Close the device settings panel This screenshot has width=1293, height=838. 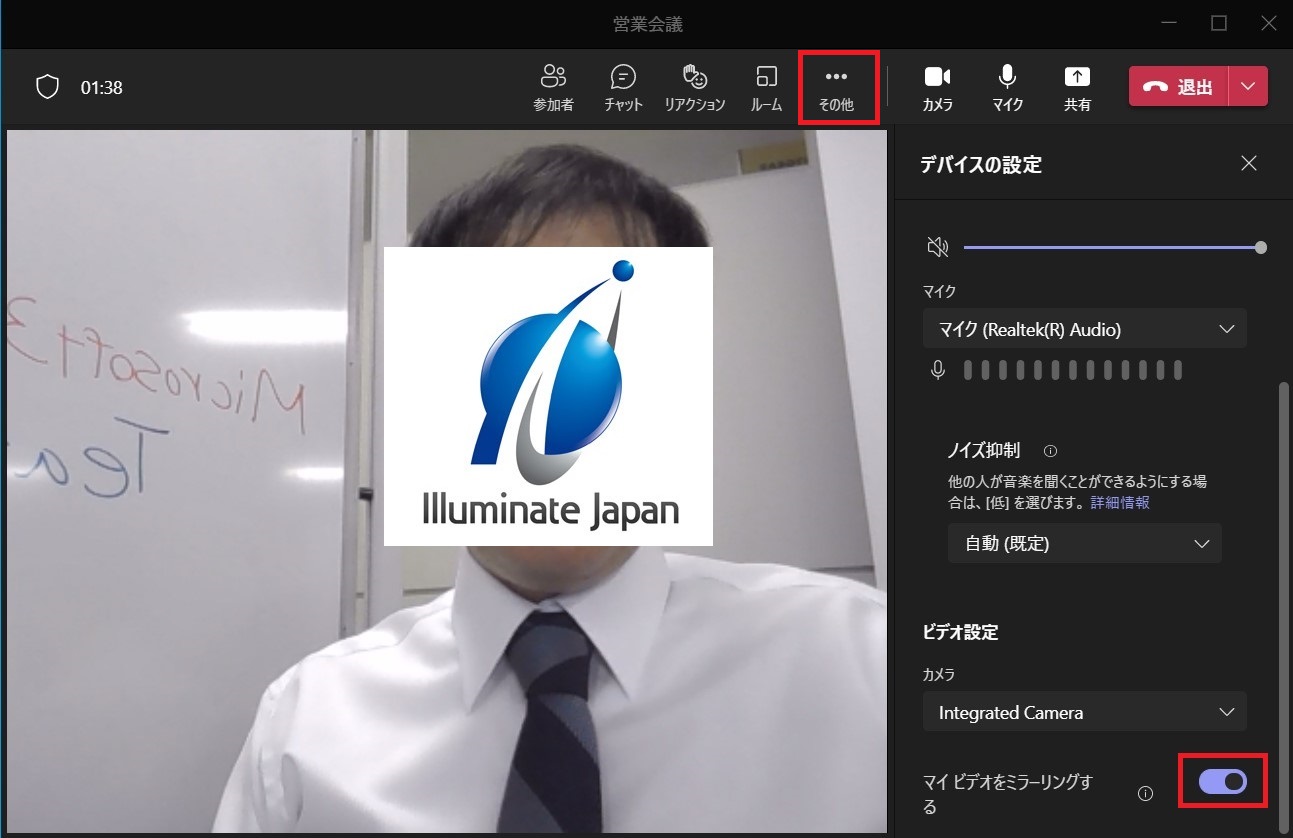(1248, 163)
